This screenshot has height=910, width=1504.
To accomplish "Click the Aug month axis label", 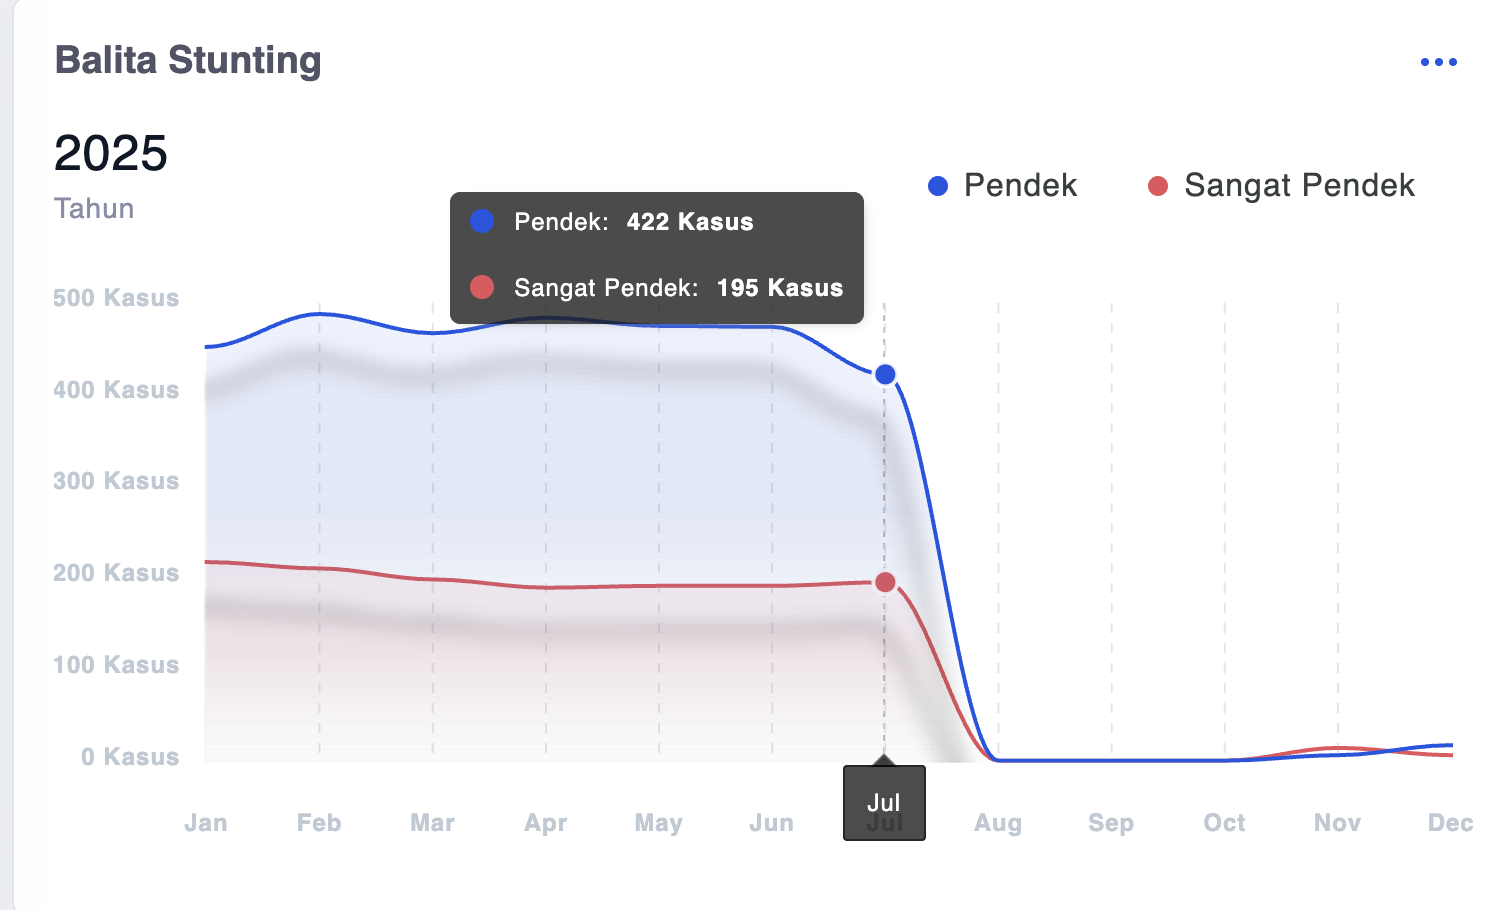I will [x=998, y=823].
